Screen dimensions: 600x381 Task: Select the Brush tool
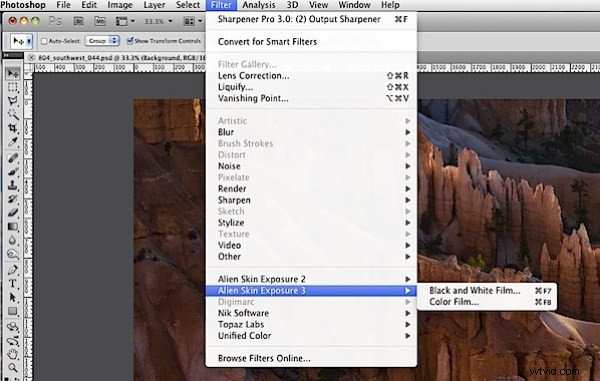click(13, 171)
